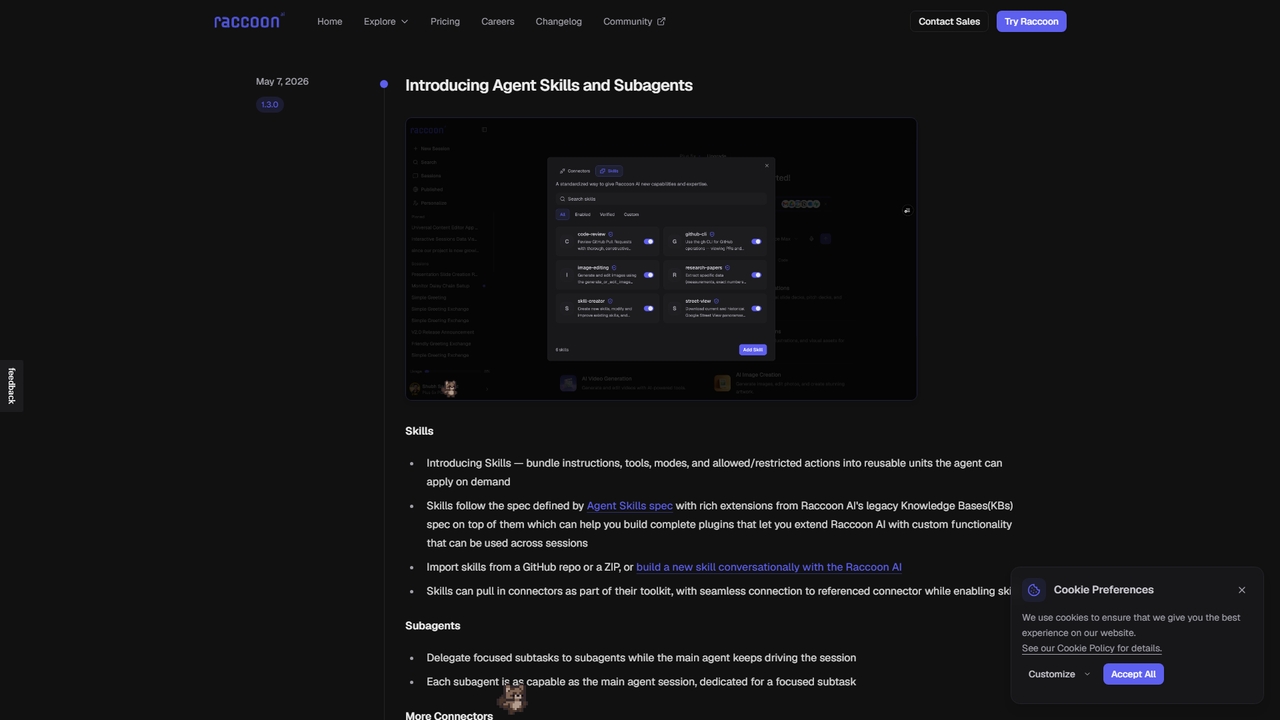The height and width of the screenshot is (720, 1280).
Task: Disable the image-editing skill switch
Action: pyautogui.click(x=649, y=275)
